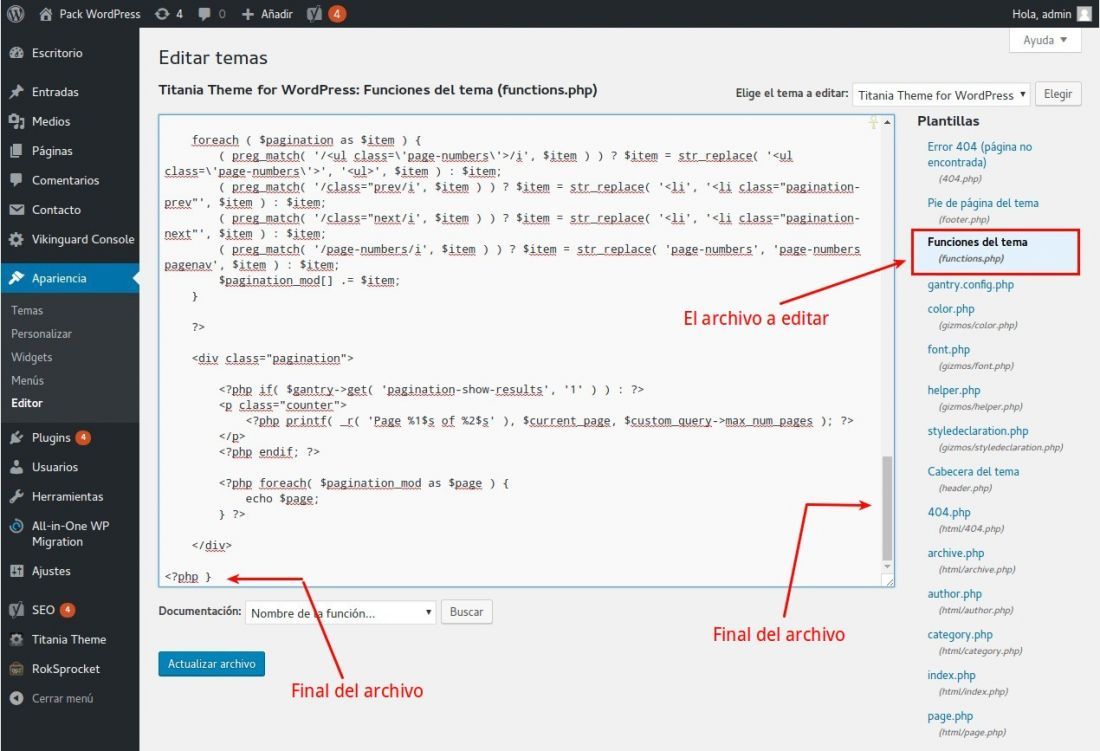
Task: Click the Herramientas wrench icon
Action: pos(17,496)
